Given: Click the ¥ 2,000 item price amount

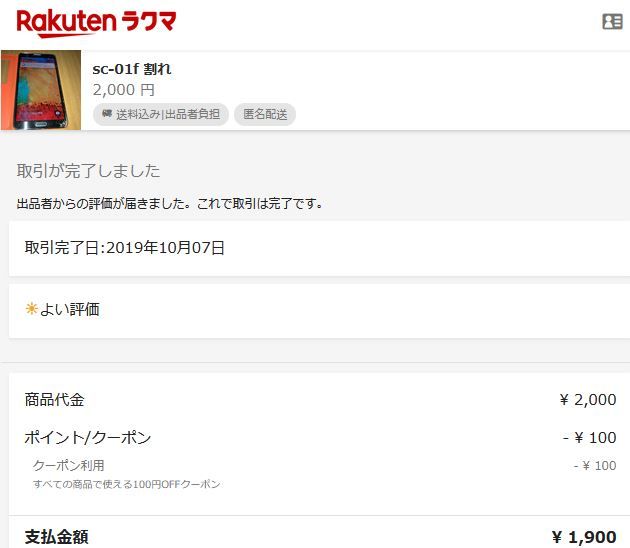Looking at the screenshot, I should tap(588, 400).
